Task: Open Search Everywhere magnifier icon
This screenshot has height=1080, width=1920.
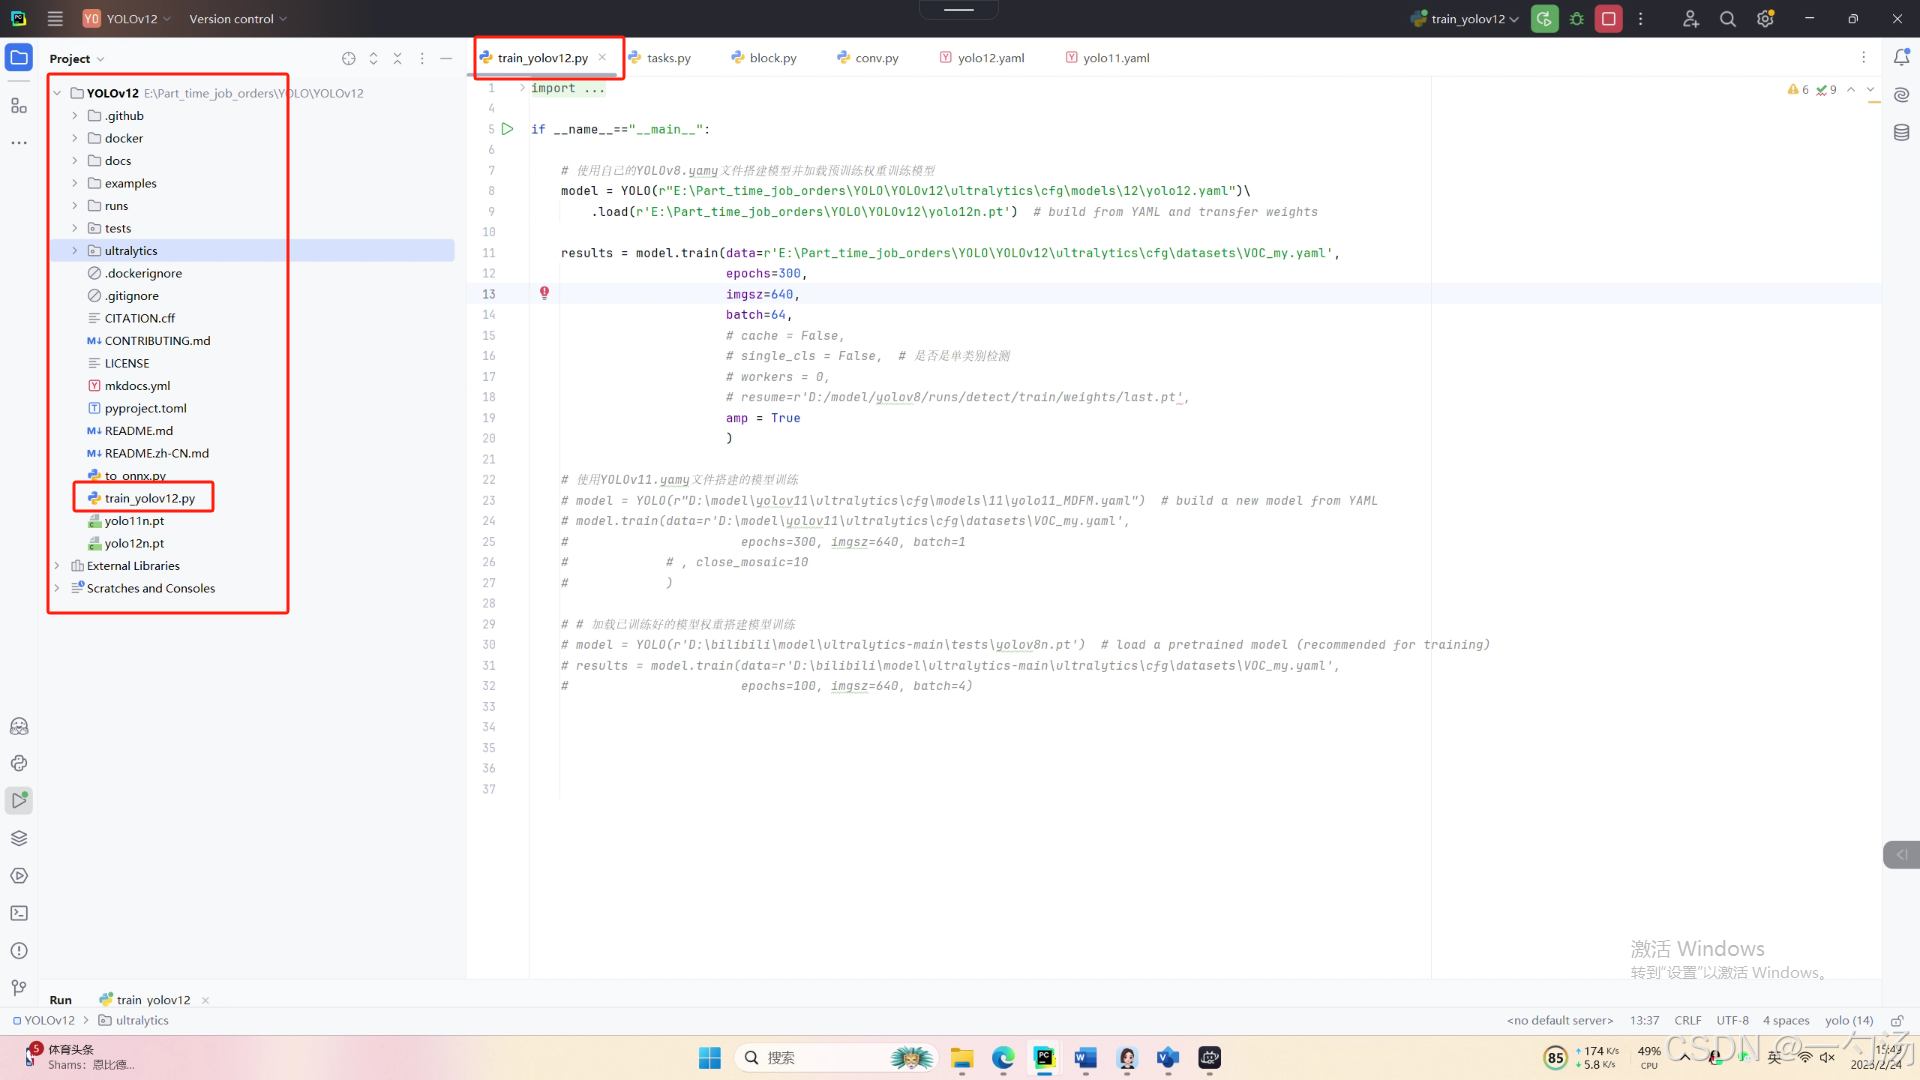Action: pyautogui.click(x=1727, y=19)
